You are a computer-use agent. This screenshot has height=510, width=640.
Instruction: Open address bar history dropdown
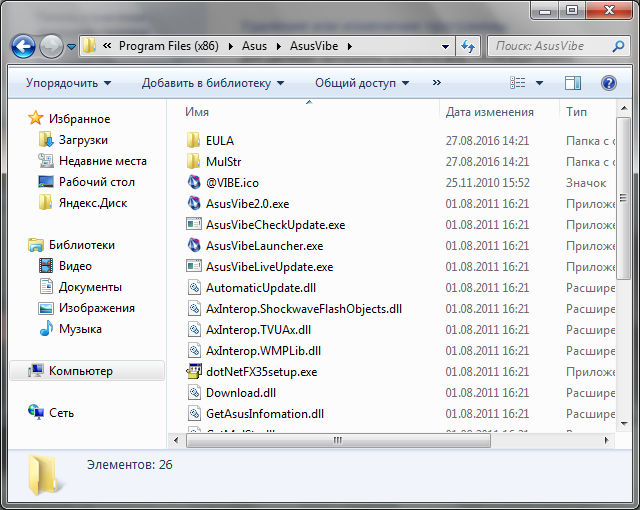pyautogui.click(x=445, y=47)
